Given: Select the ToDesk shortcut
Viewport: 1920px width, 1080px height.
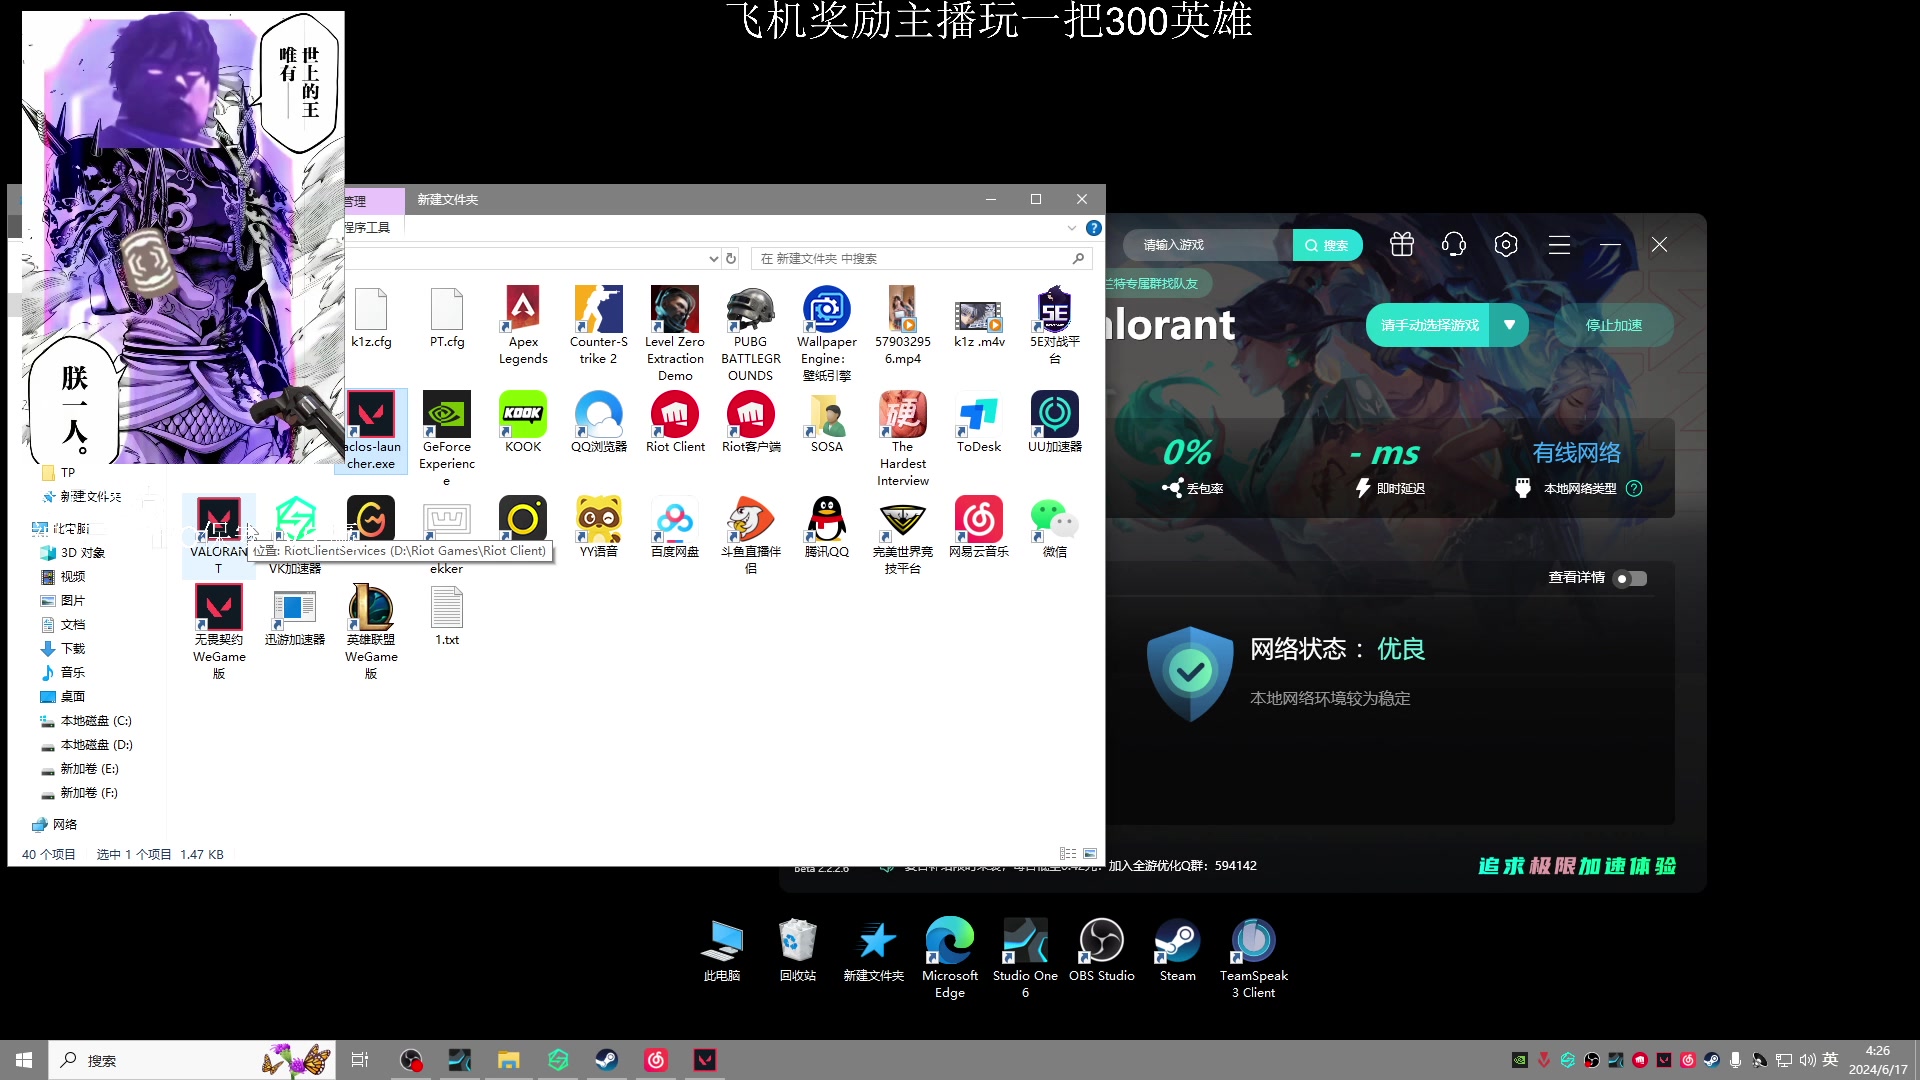Looking at the screenshot, I should point(979,422).
